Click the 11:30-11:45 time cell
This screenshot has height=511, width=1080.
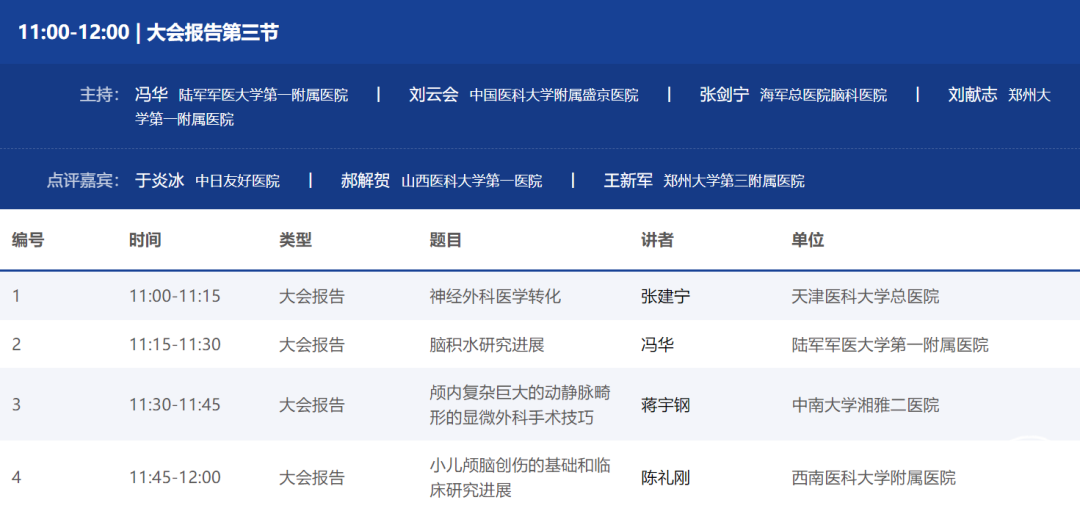[175, 405]
